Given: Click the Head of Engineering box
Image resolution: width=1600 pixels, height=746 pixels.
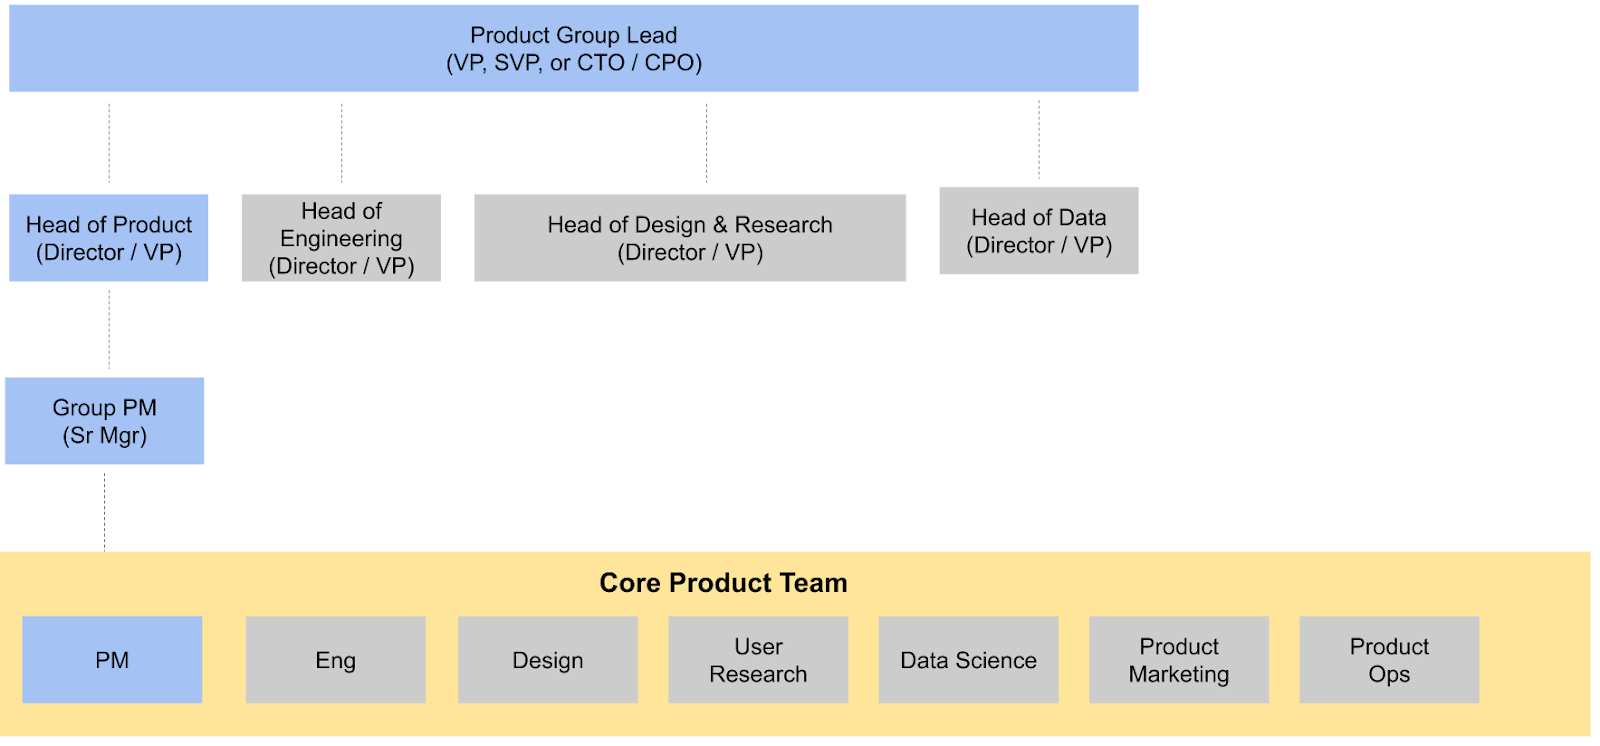Looking at the screenshot, I should (x=341, y=238).
